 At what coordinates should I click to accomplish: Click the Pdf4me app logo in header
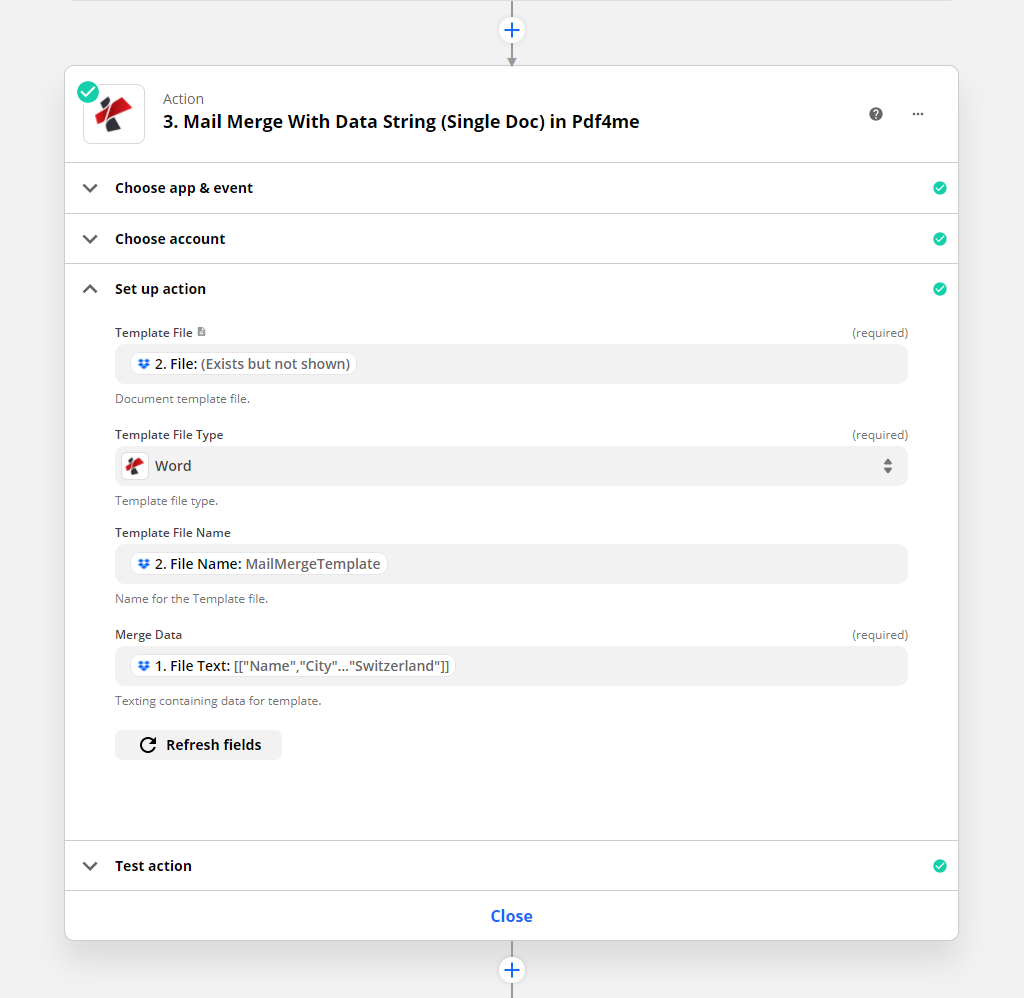tap(114, 114)
